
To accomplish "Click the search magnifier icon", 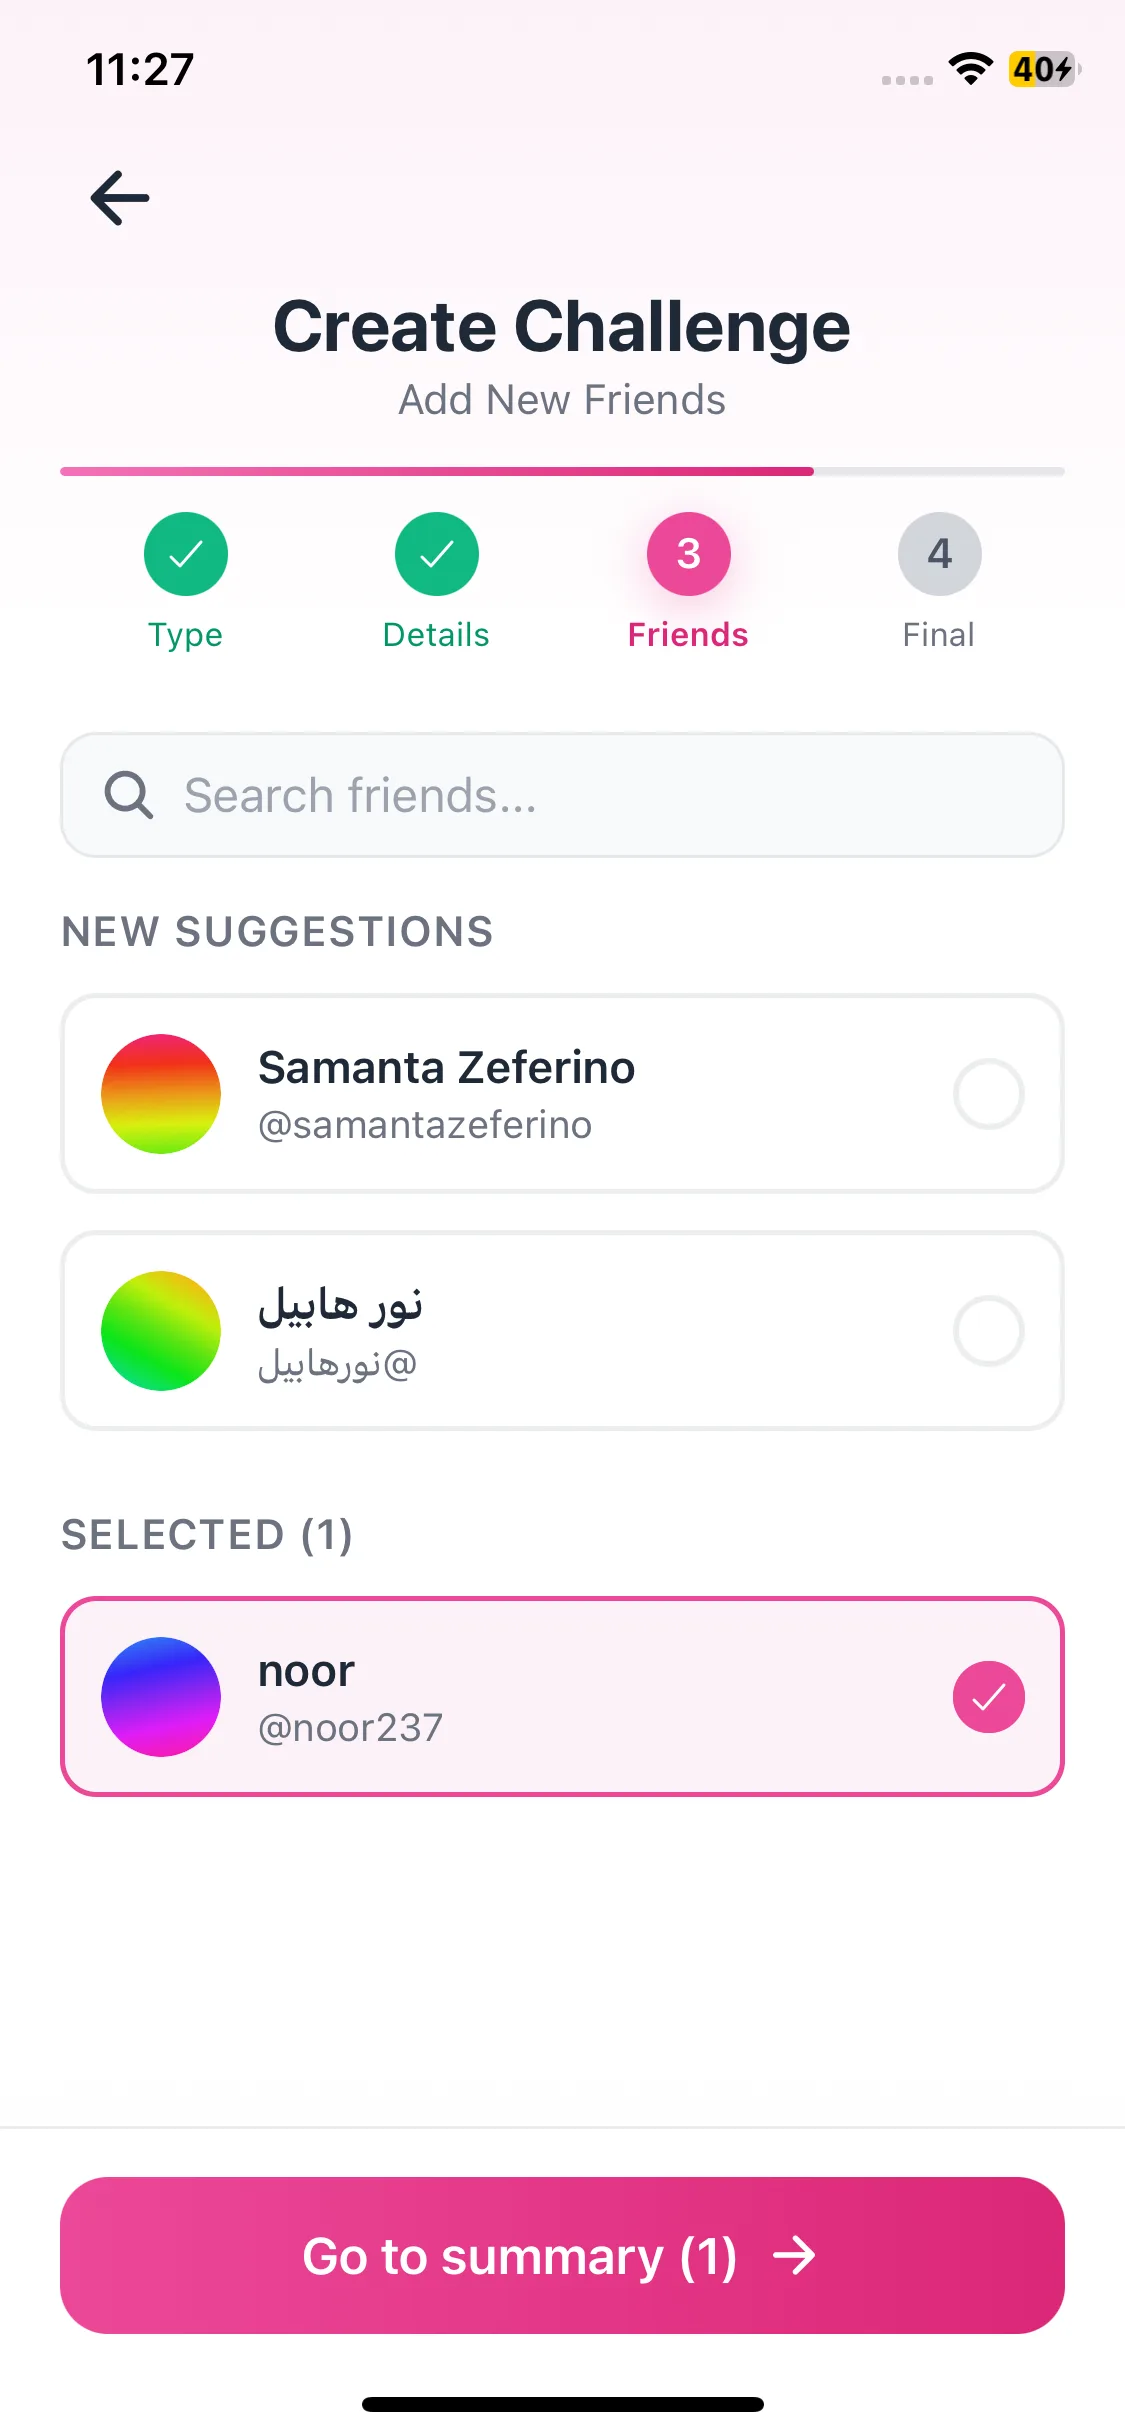I will click(x=129, y=795).
